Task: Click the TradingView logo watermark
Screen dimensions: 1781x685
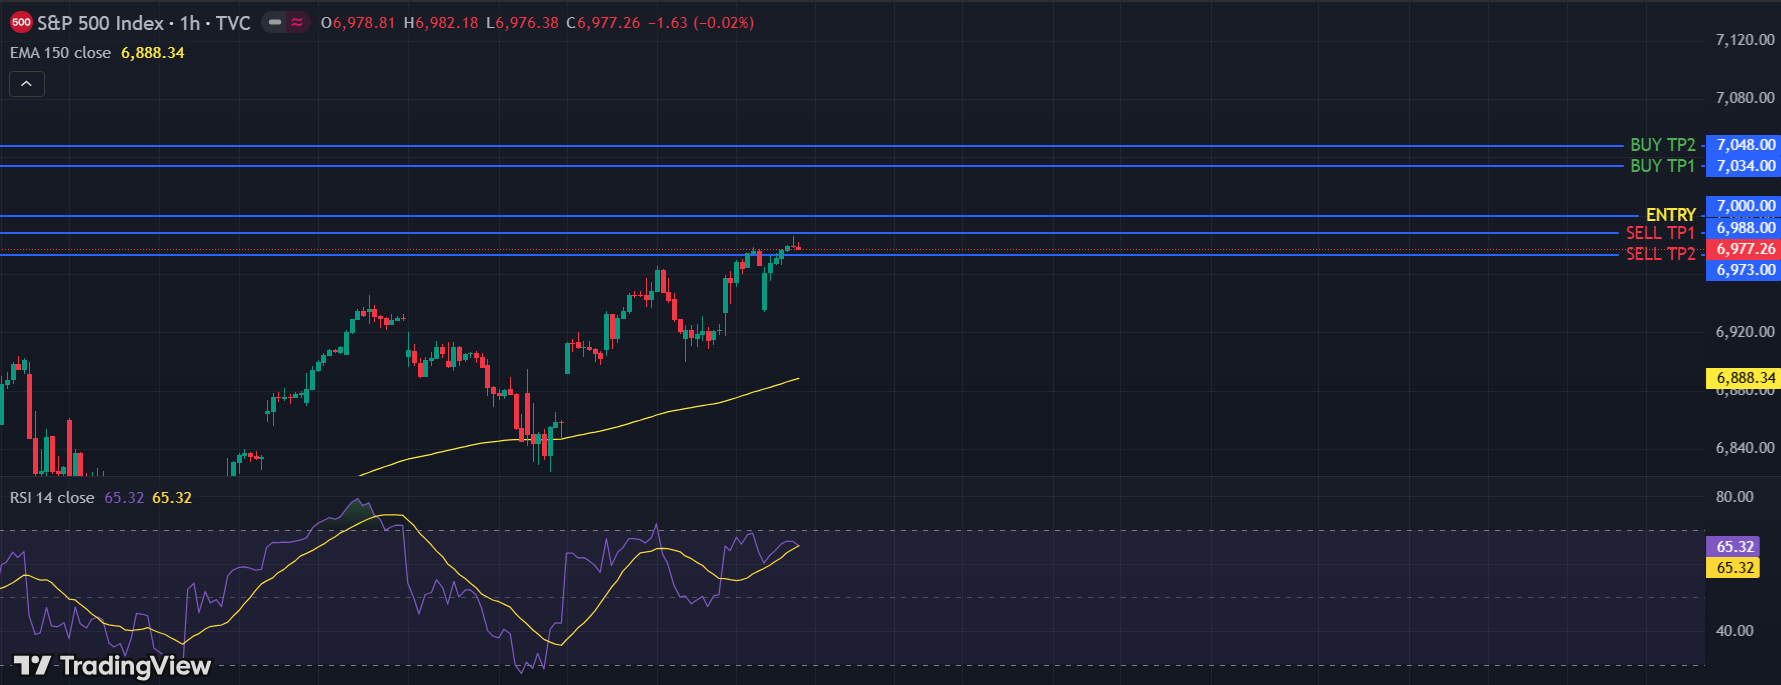Action: point(112,666)
